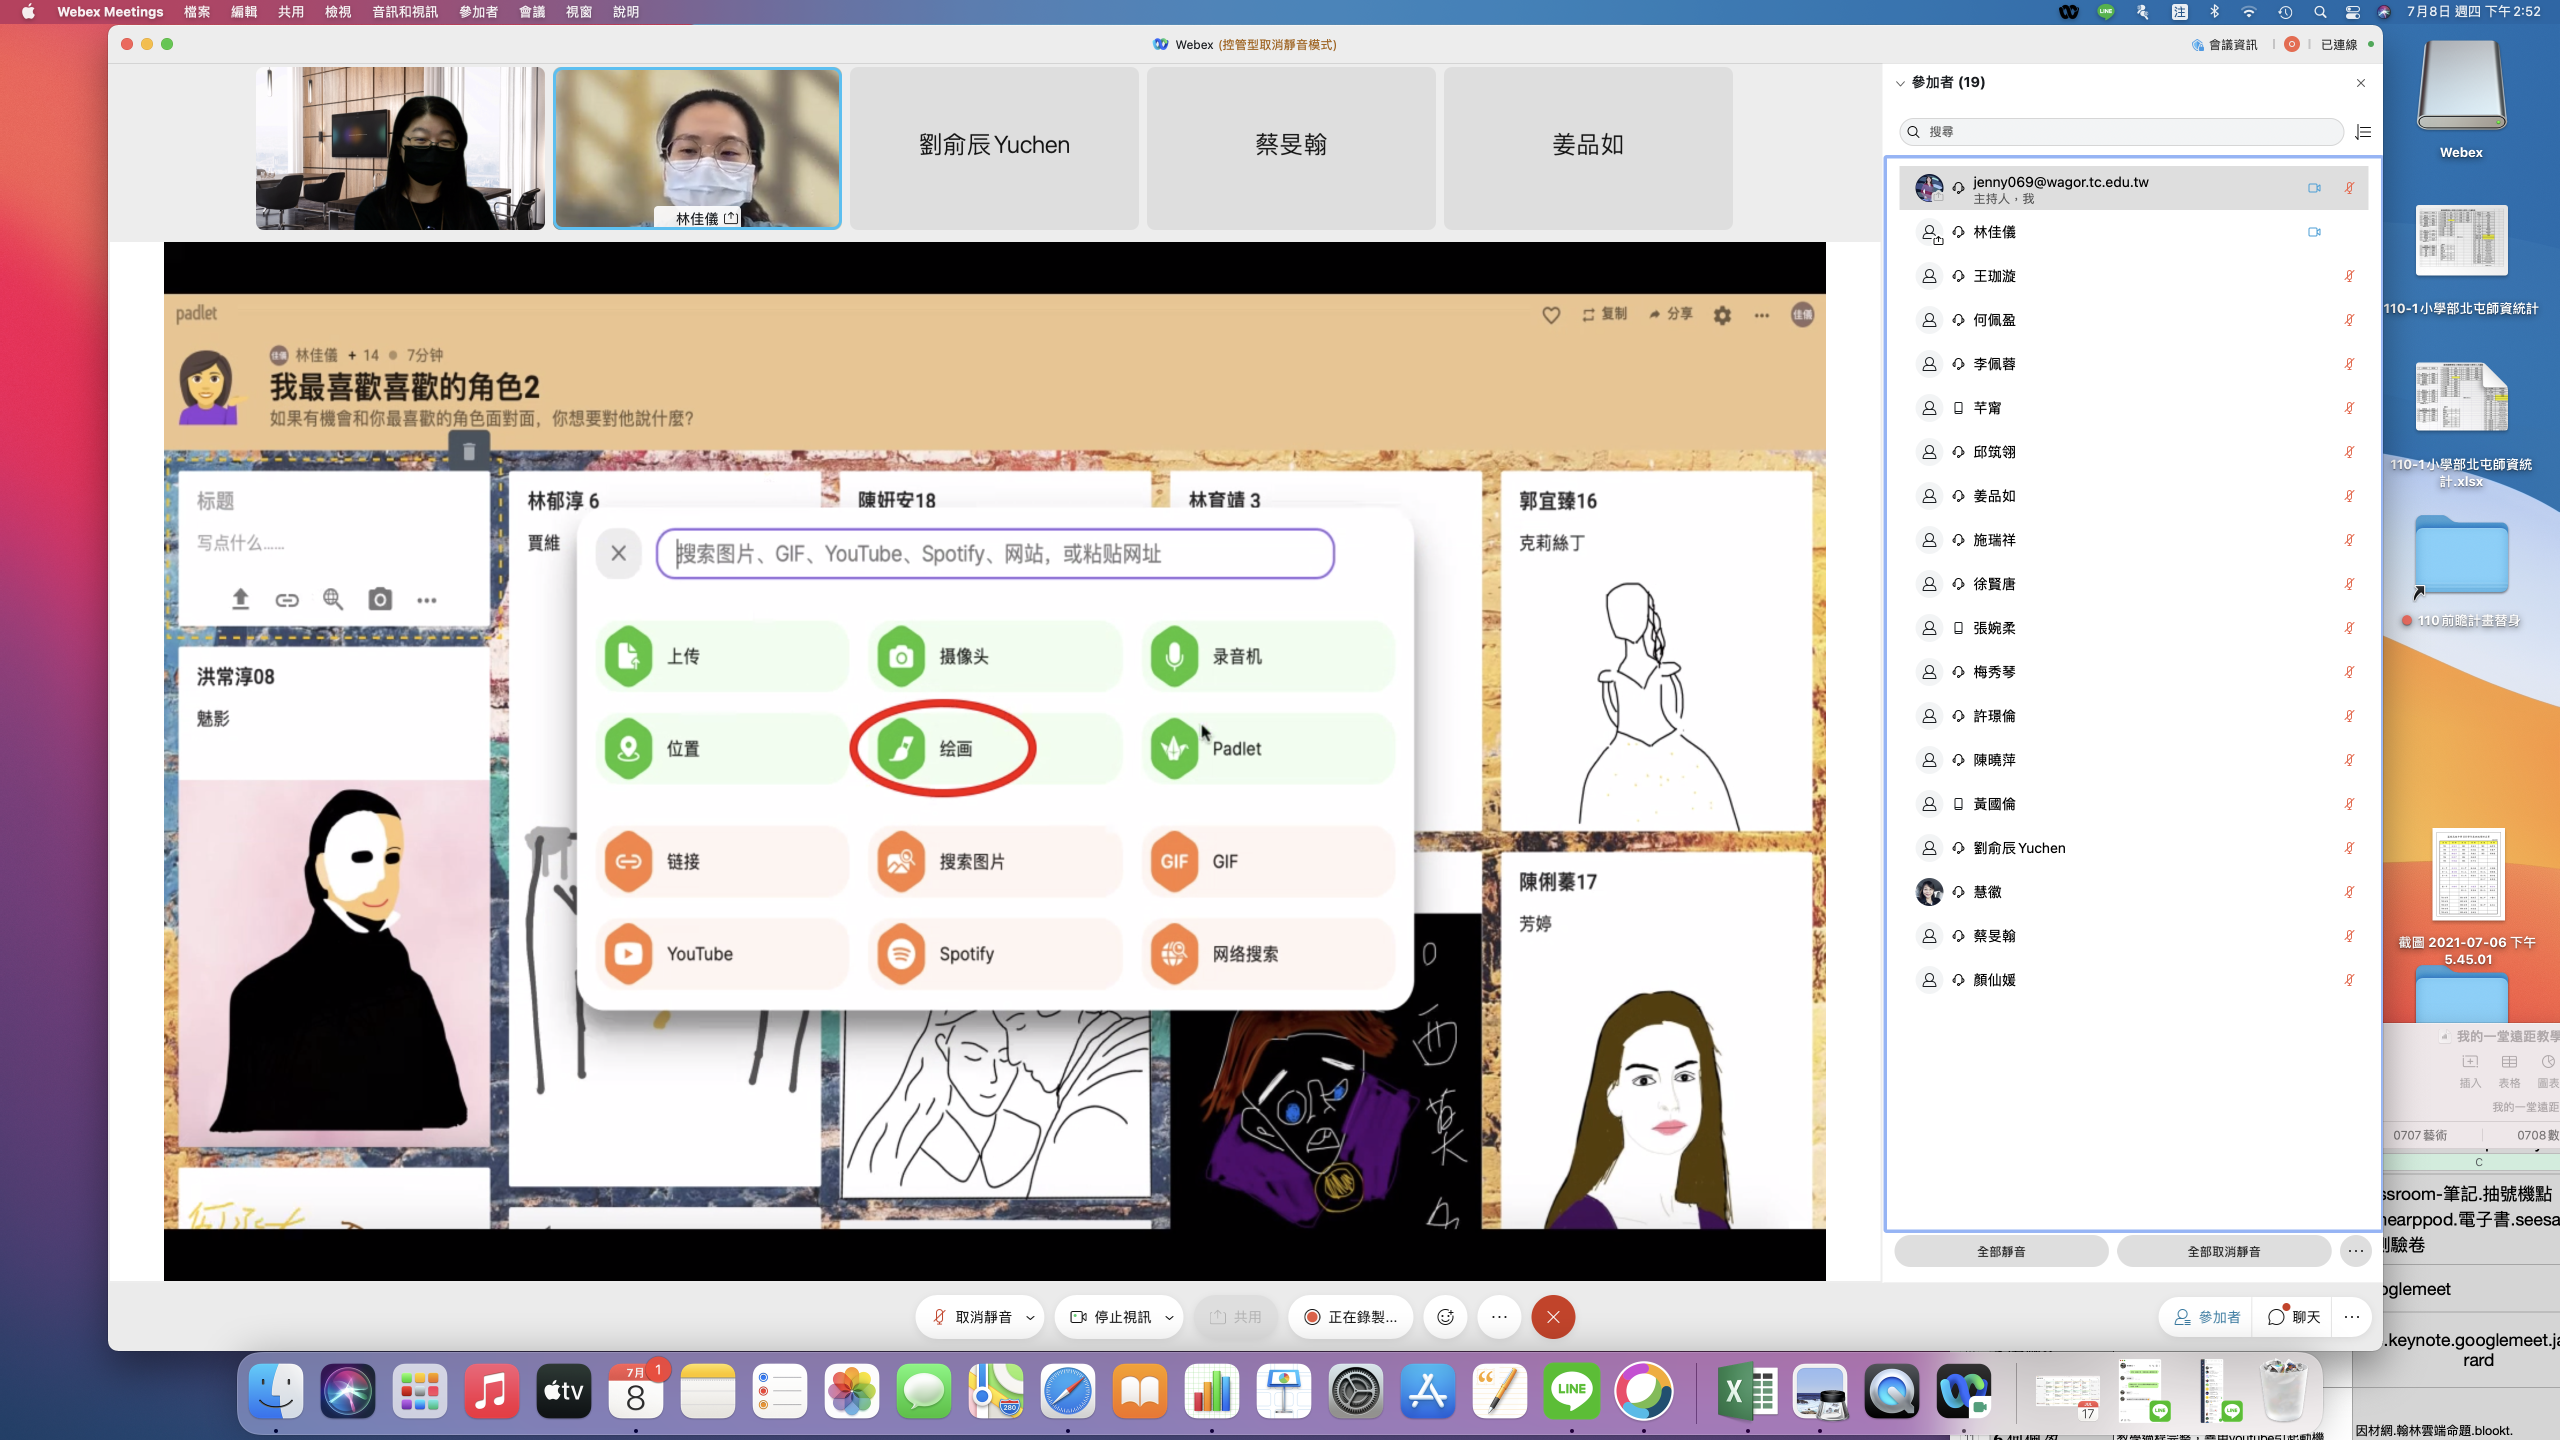This screenshot has height=1440, width=2560.
Task: Open the 會議 menu in menu bar
Action: tap(532, 12)
